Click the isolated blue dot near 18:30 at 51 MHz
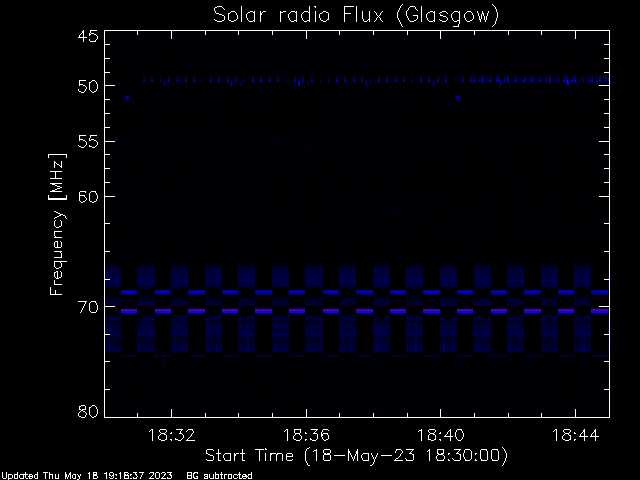Viewport: 640px width, 480px height. pyautogui.click(x=127, y=98)
